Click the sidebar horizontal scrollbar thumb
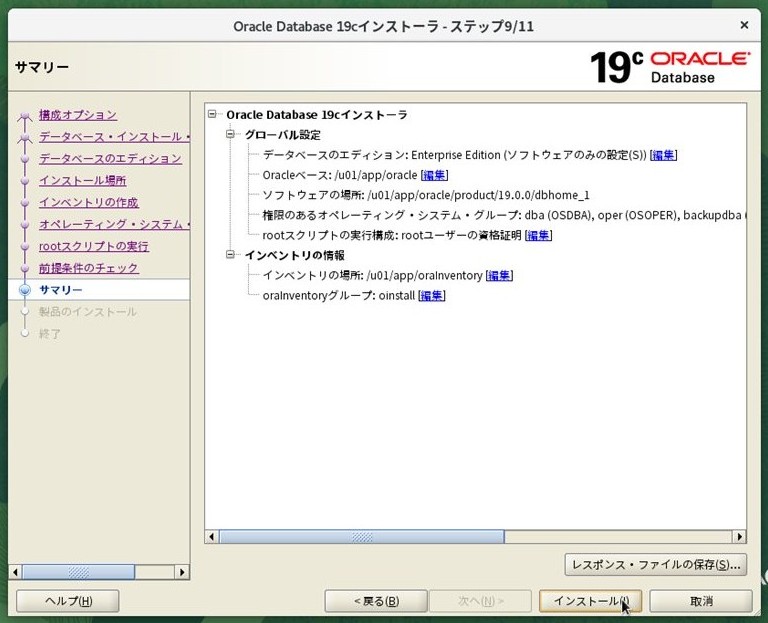 (78, 572)
